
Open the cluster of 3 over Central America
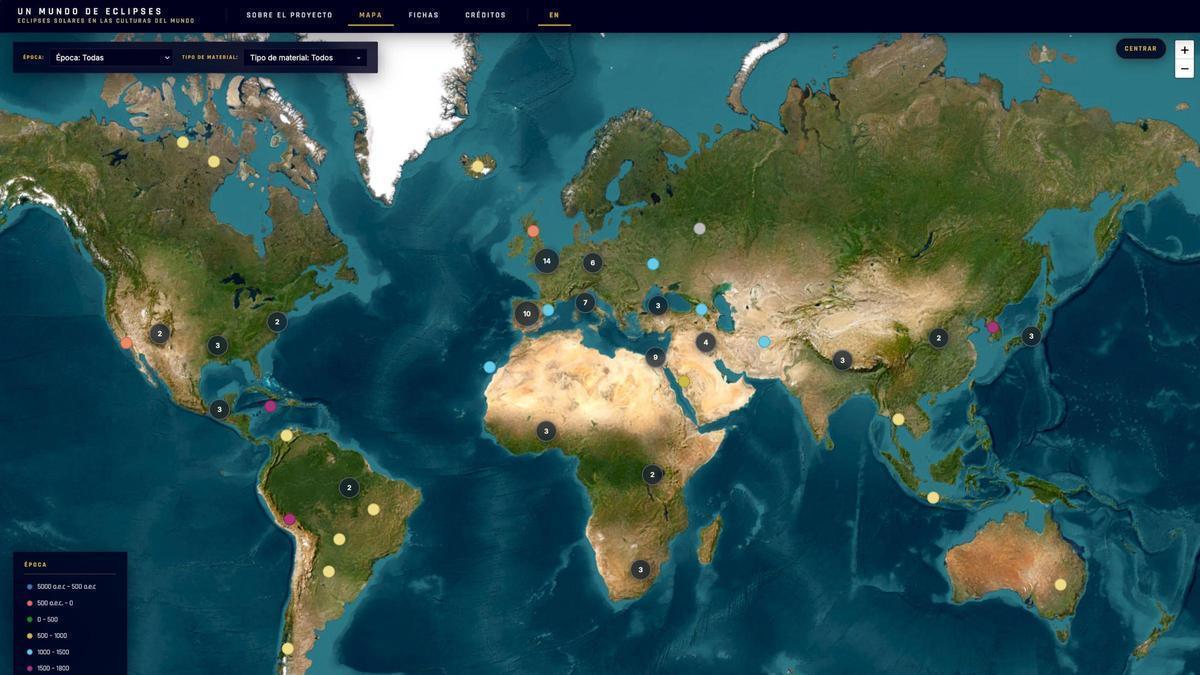[x=219, y=409]
